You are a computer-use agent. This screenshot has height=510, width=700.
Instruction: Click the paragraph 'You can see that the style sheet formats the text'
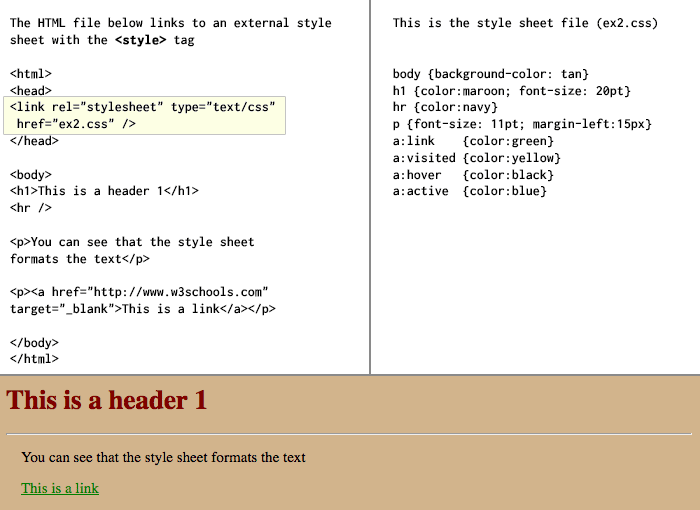pyautogui.click(x=163, y=457)
